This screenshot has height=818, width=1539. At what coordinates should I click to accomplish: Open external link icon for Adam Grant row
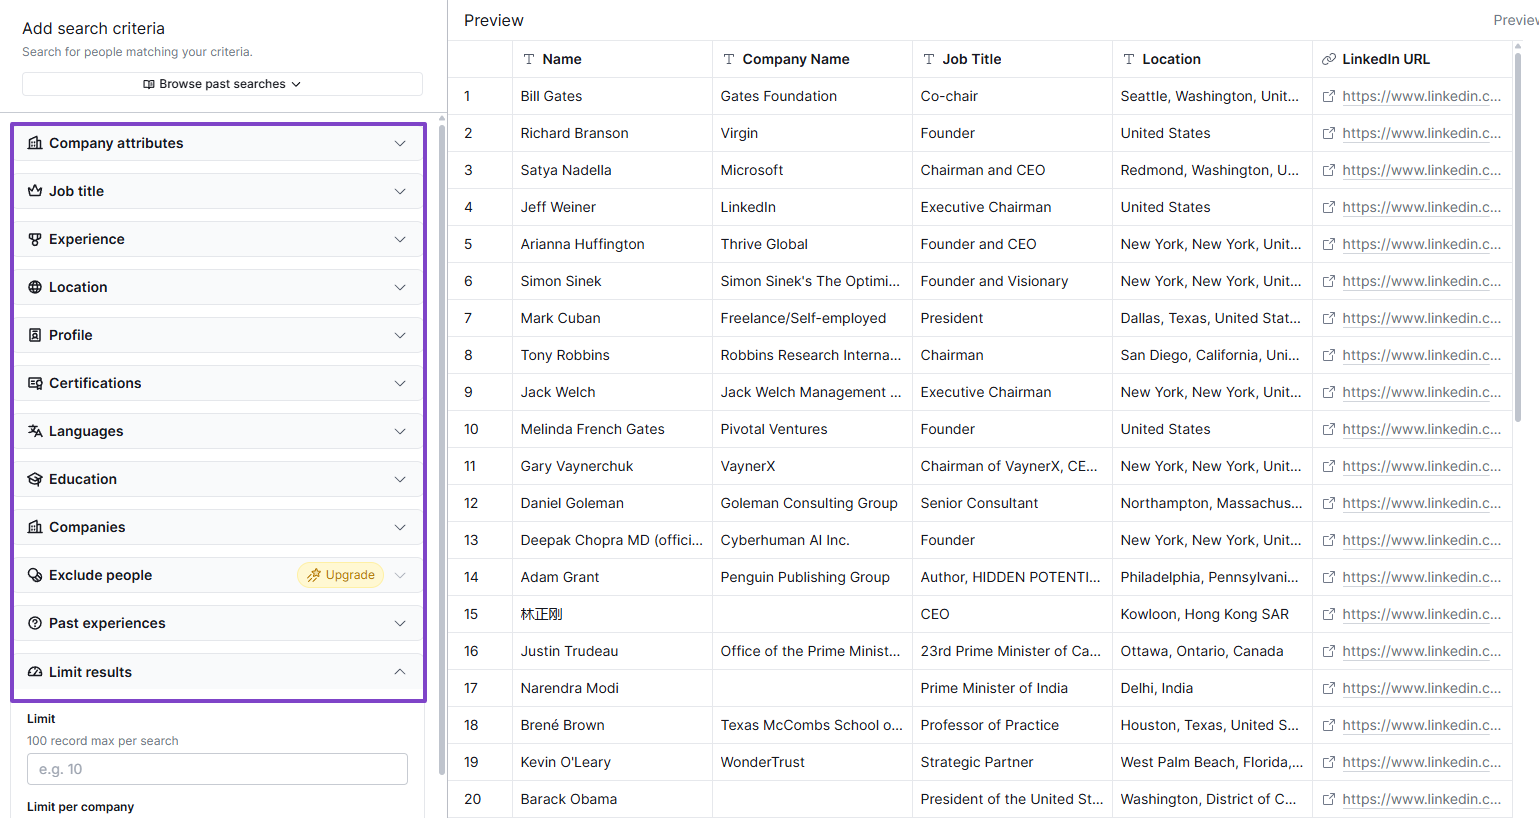click(1329, 577)
